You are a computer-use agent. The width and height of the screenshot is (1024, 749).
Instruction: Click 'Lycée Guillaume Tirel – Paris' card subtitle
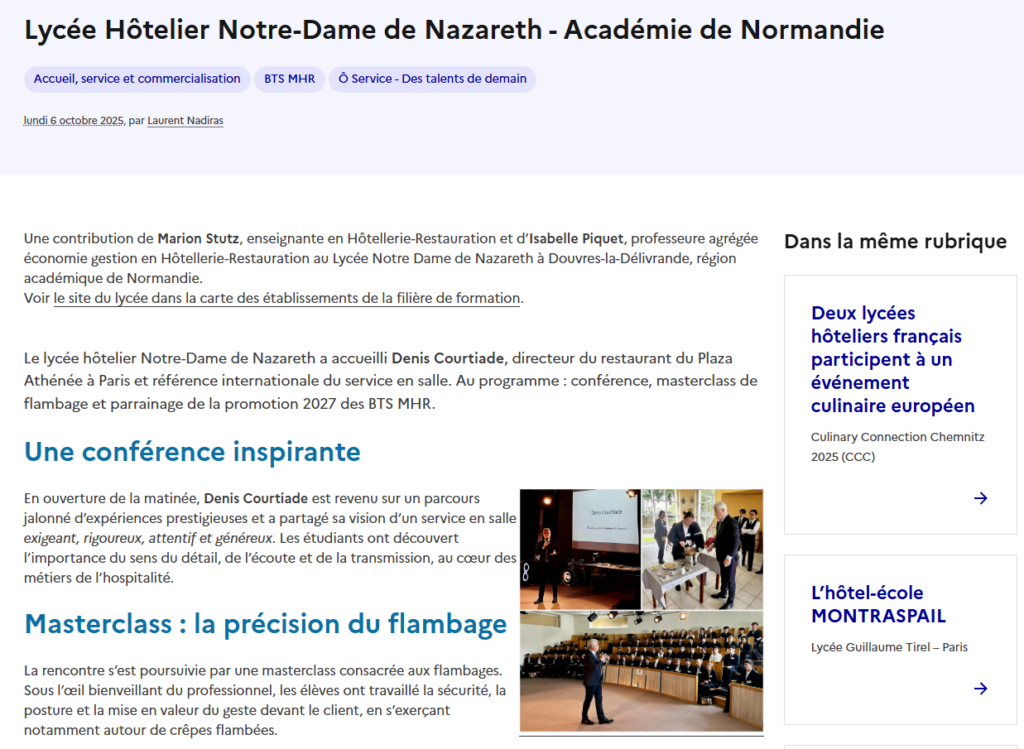889,647
